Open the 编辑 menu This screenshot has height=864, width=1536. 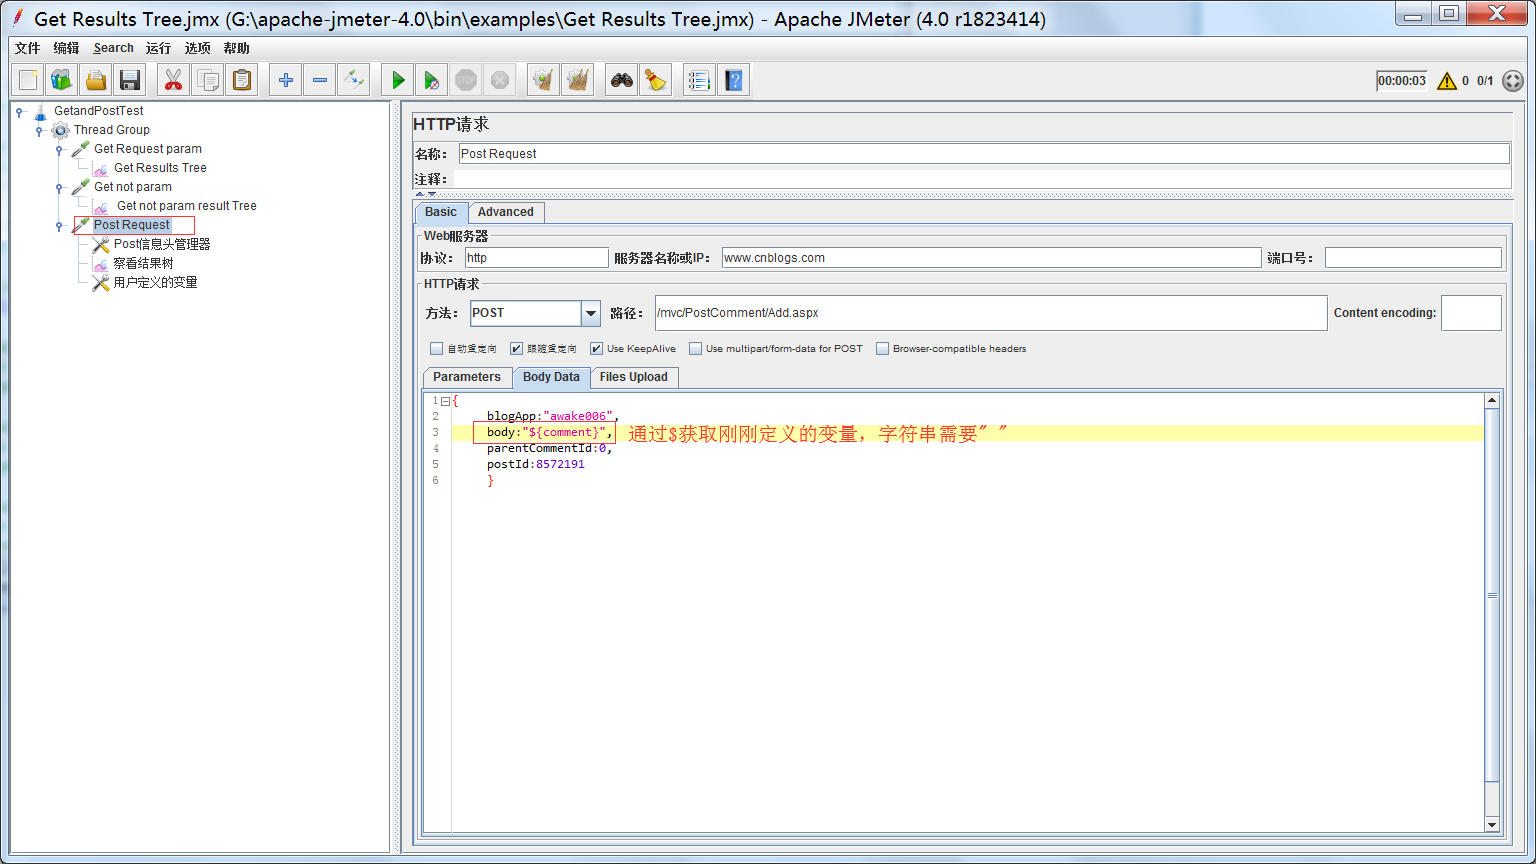[x=66, y=48]
